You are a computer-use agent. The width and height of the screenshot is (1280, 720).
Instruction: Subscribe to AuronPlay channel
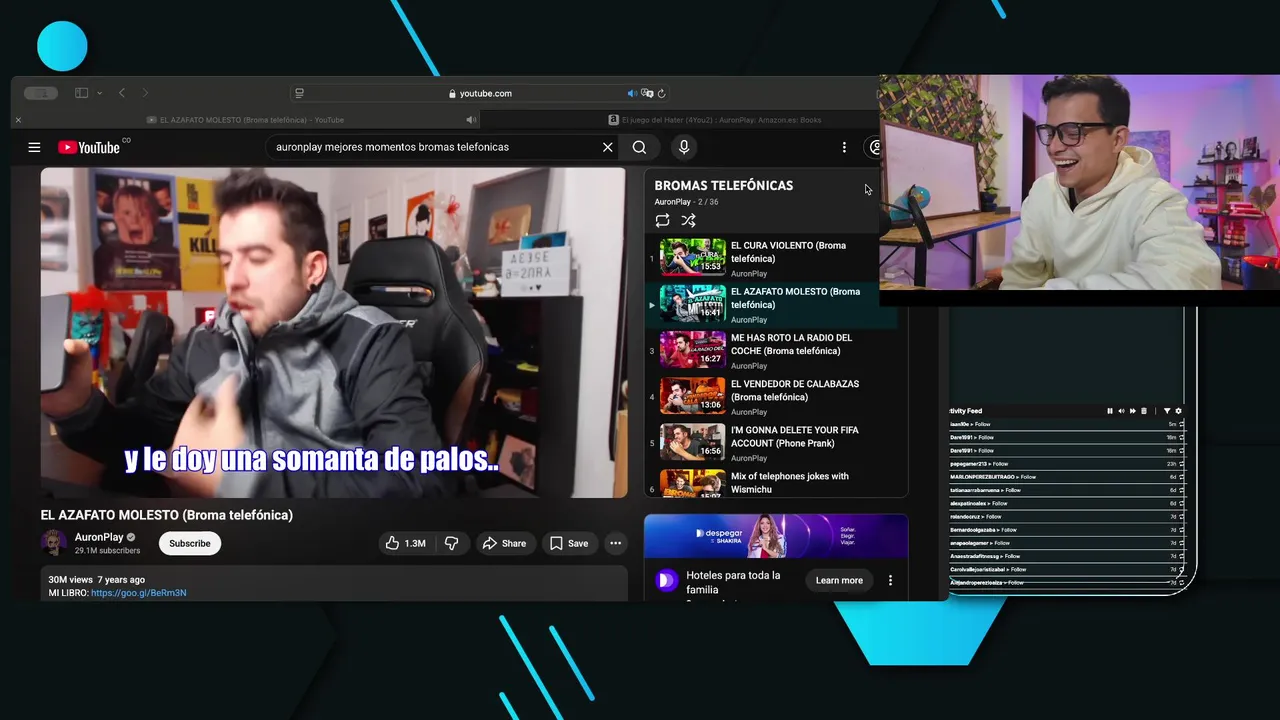tap(189, 543)
